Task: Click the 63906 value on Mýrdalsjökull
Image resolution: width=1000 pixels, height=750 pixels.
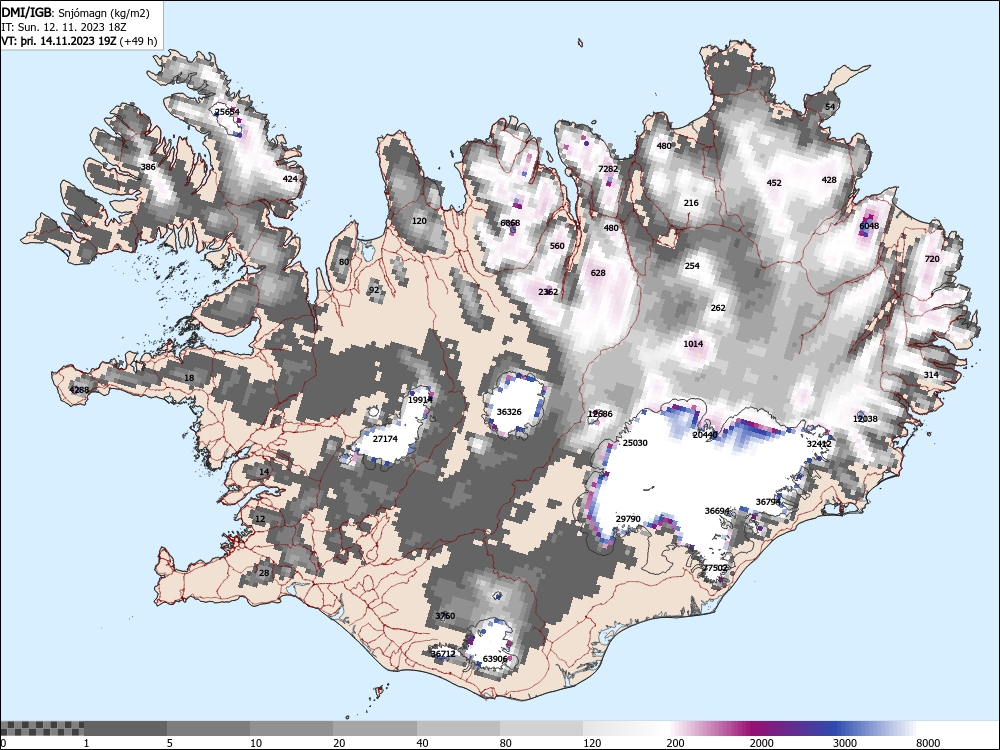Action: pyautogui.click(x=495, y=659)
